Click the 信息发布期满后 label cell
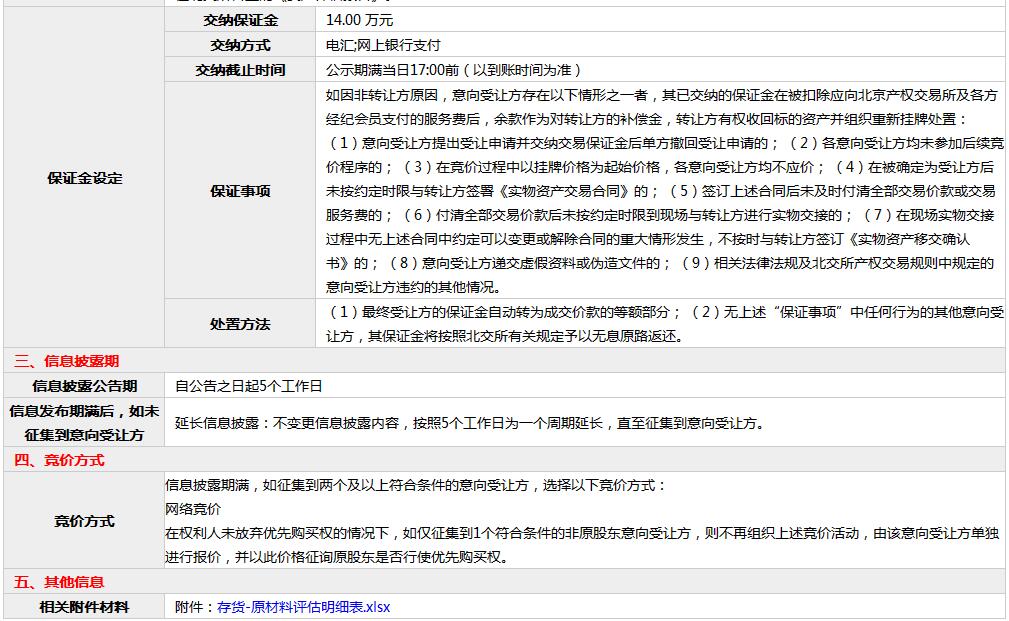1009x621 pixels. click(84, 423)
